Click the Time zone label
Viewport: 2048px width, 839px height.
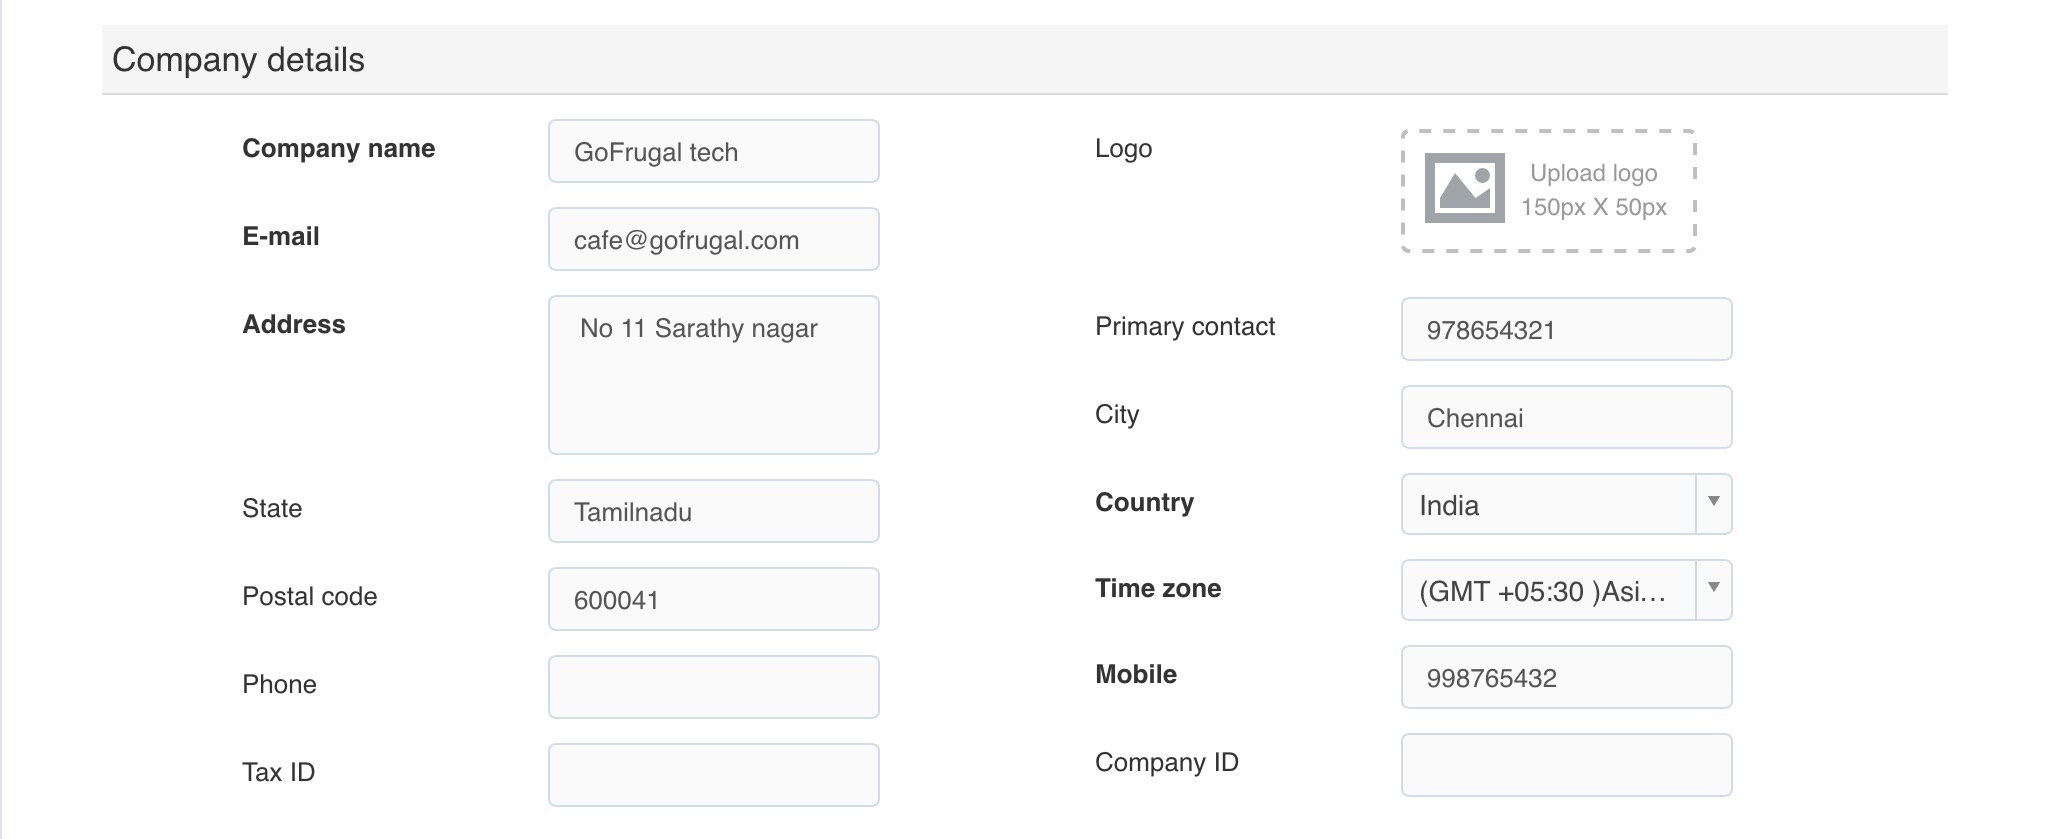[x=1157, y=589]
